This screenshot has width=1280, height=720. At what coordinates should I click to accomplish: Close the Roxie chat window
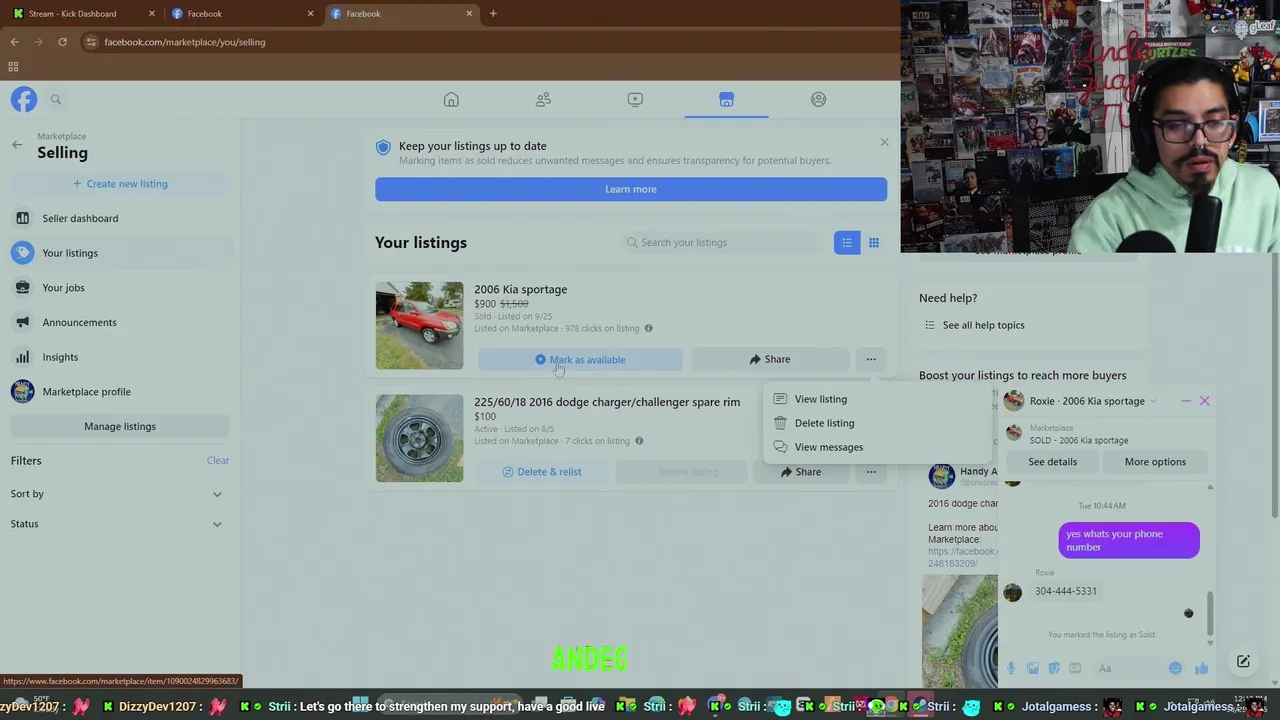(1204, 401)
